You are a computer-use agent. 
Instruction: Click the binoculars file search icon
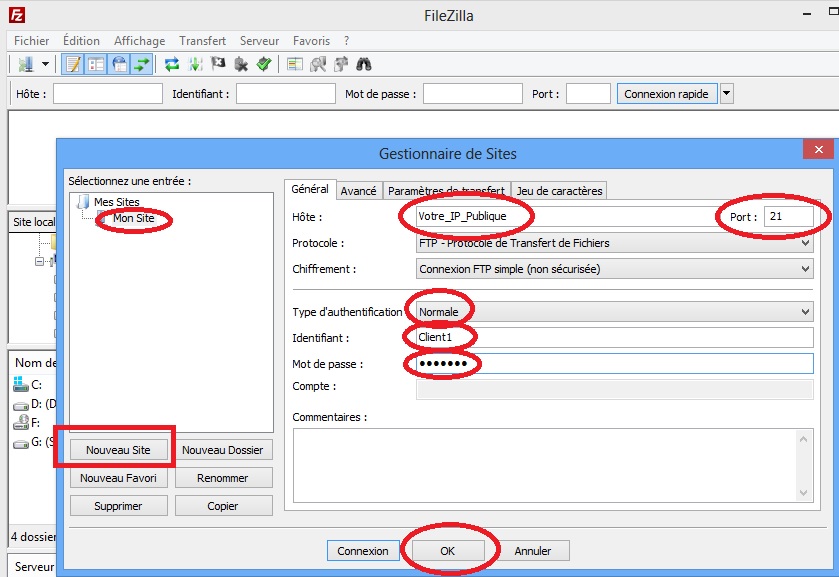coord(364,65)
